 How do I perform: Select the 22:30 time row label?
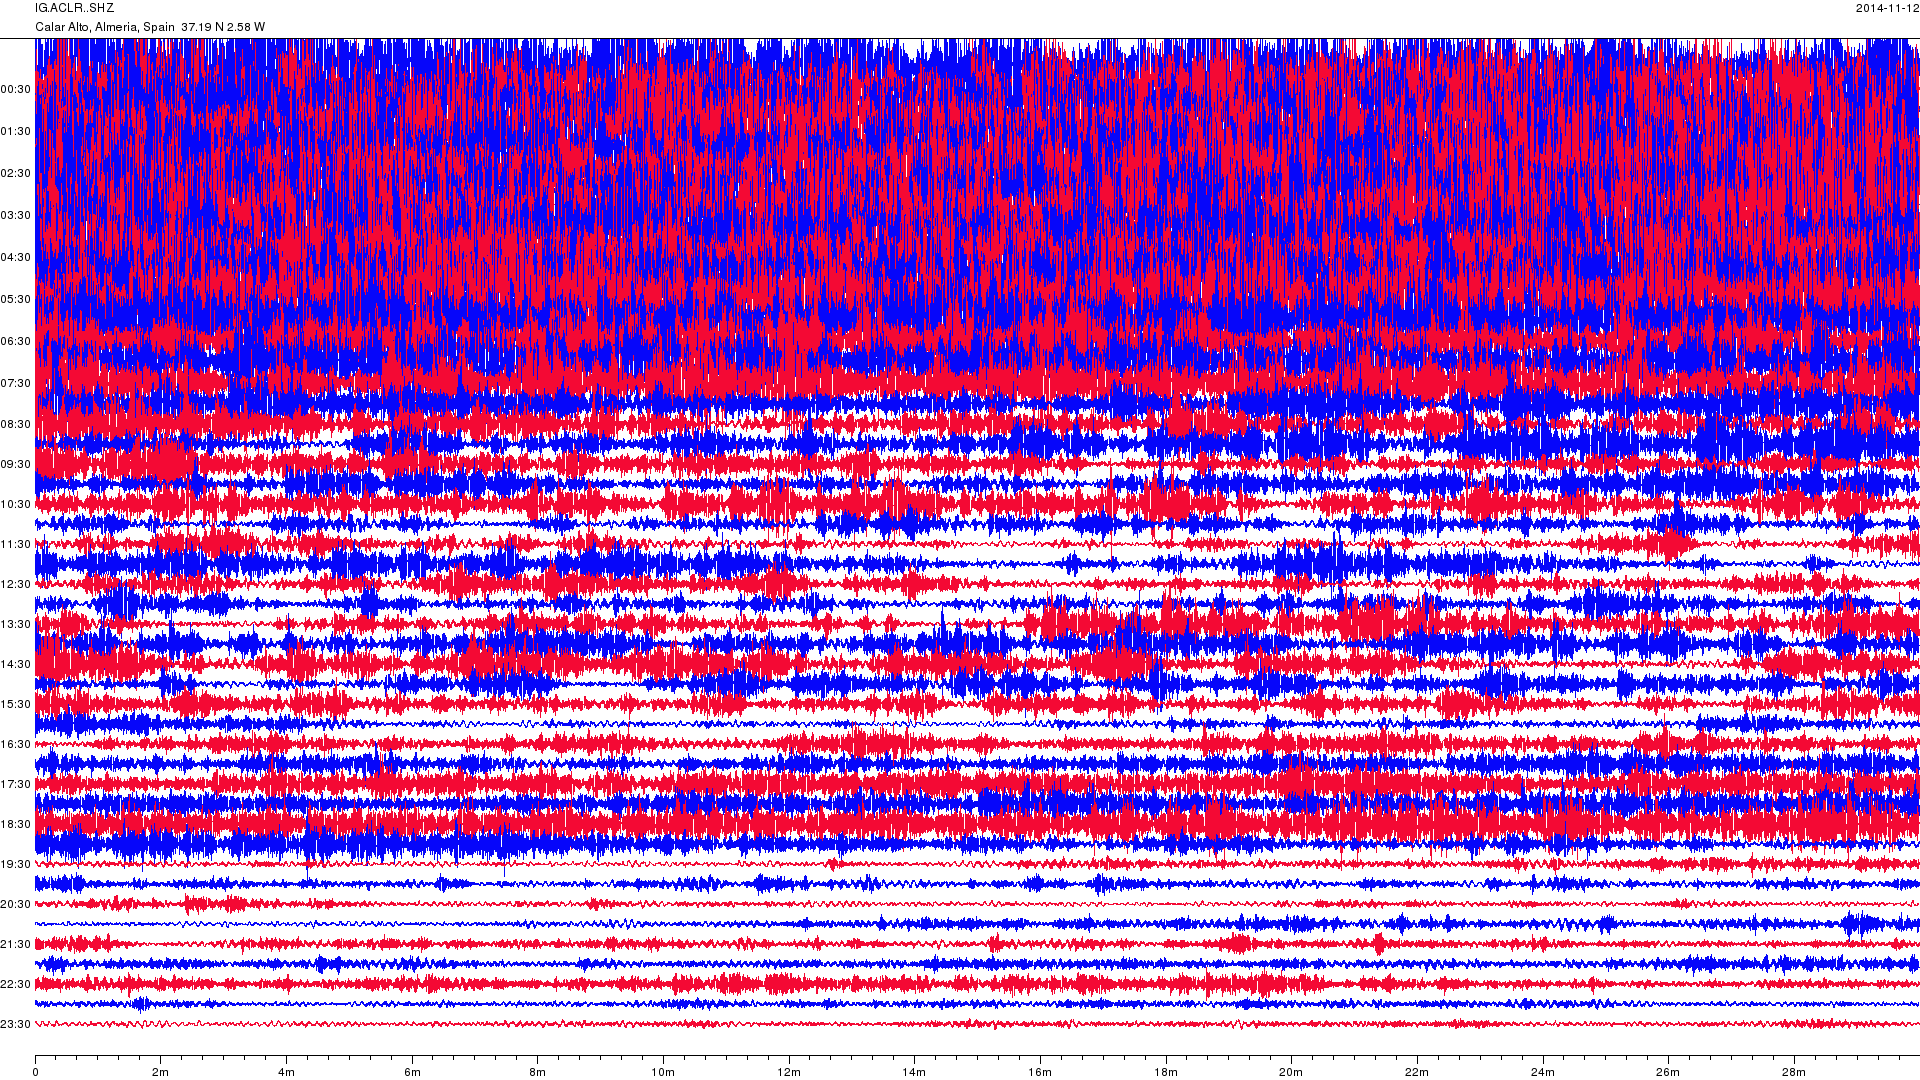tap(16, 985)
